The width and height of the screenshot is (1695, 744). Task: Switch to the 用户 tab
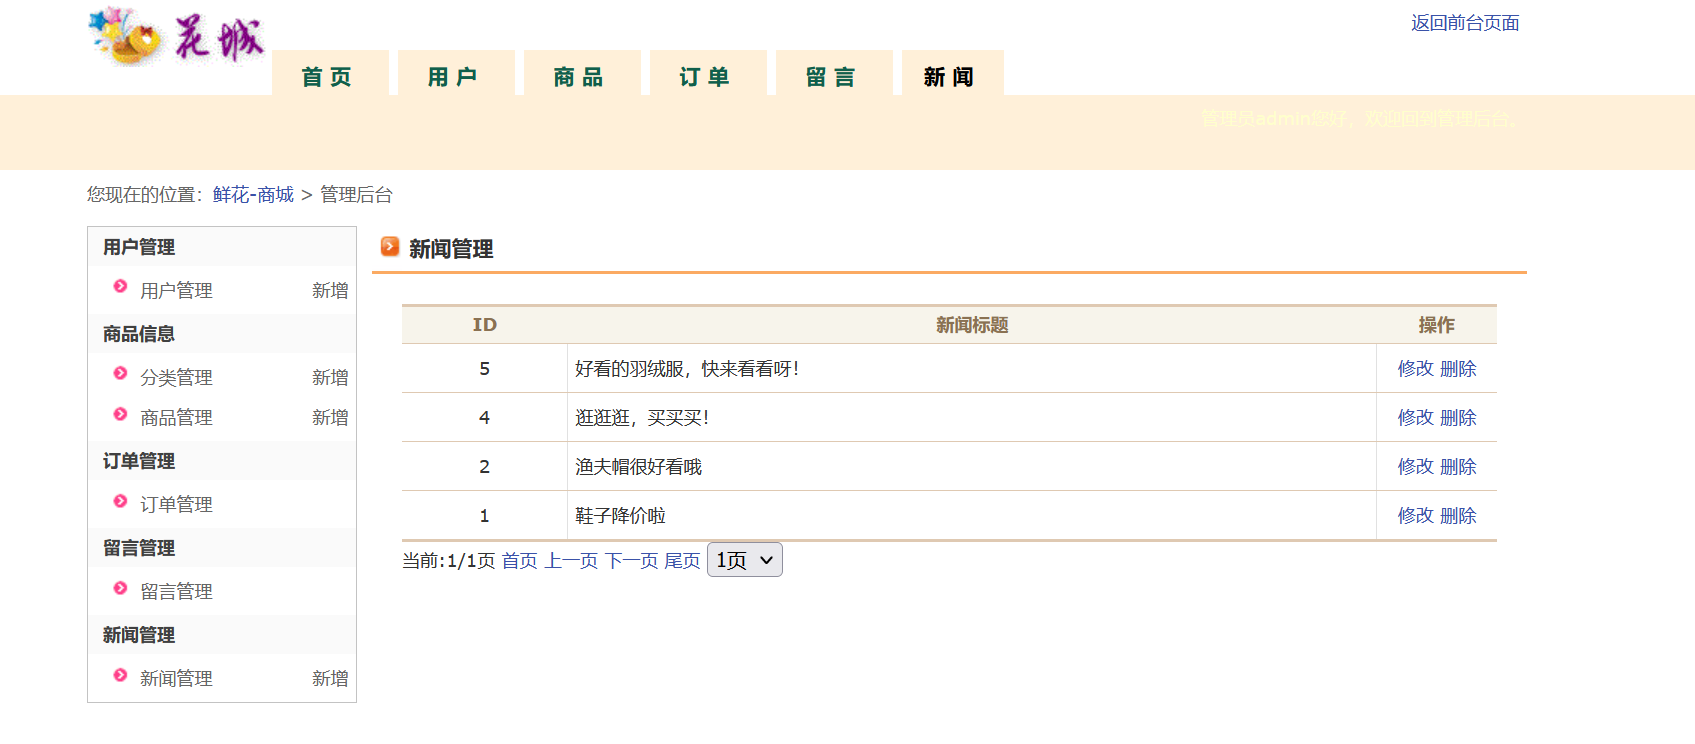[x=456, y=74]
